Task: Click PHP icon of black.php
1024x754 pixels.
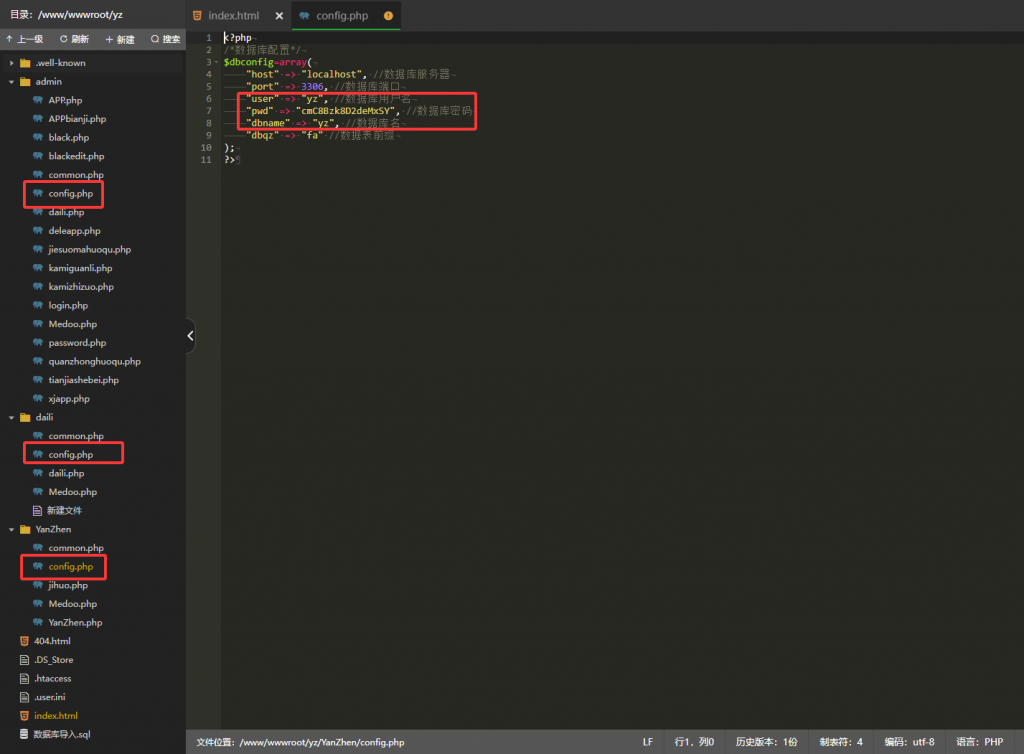Action: 38,137
